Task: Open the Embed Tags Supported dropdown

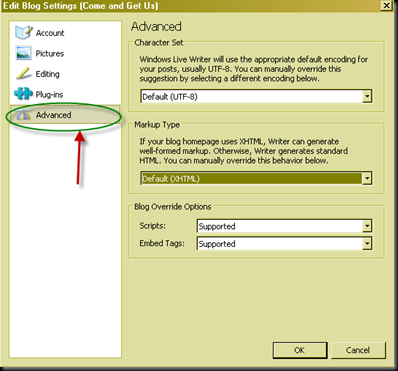Action: tap(284, 244)
